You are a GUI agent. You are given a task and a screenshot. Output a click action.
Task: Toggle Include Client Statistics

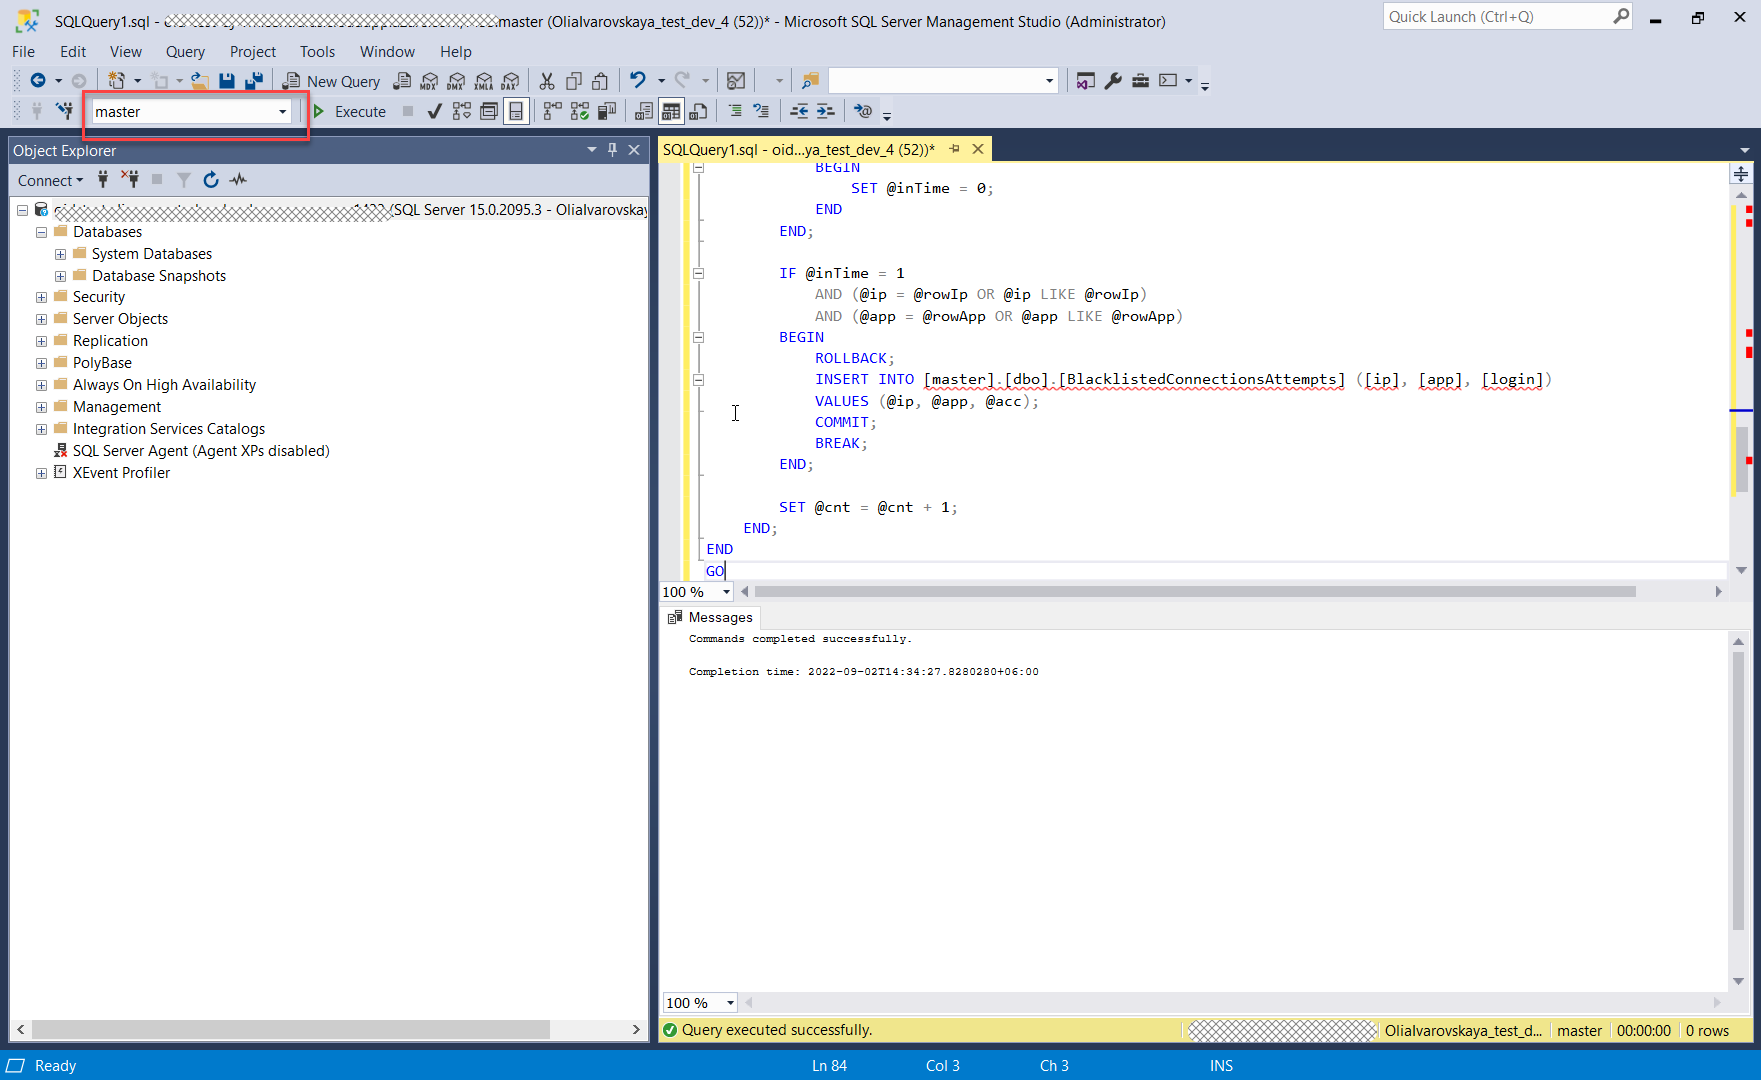(606, 111)
